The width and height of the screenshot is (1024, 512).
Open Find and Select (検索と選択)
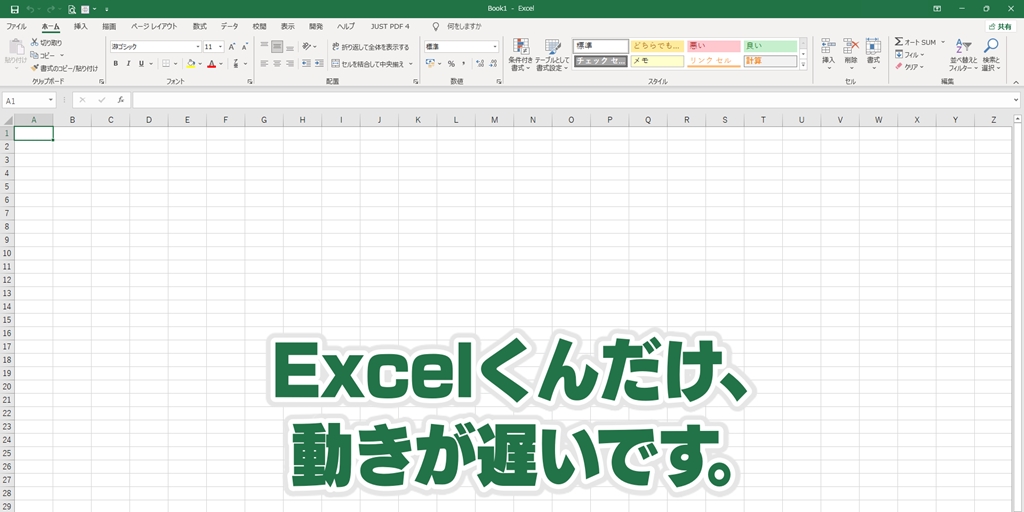click(991, 55)
